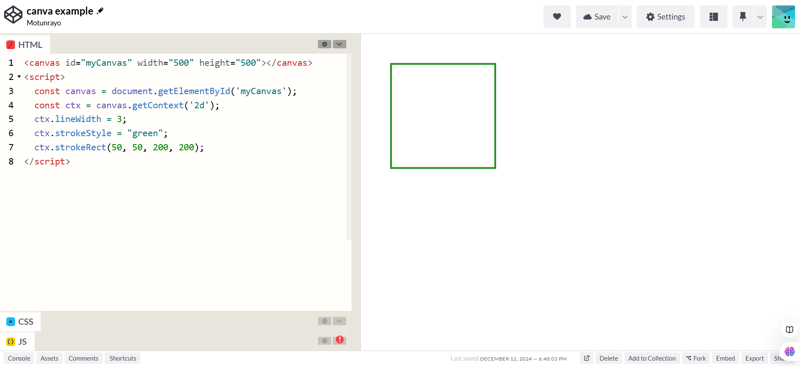The width and height of the screenshot is (800, 366).
Task: Delete this pen
Action: 608,358
